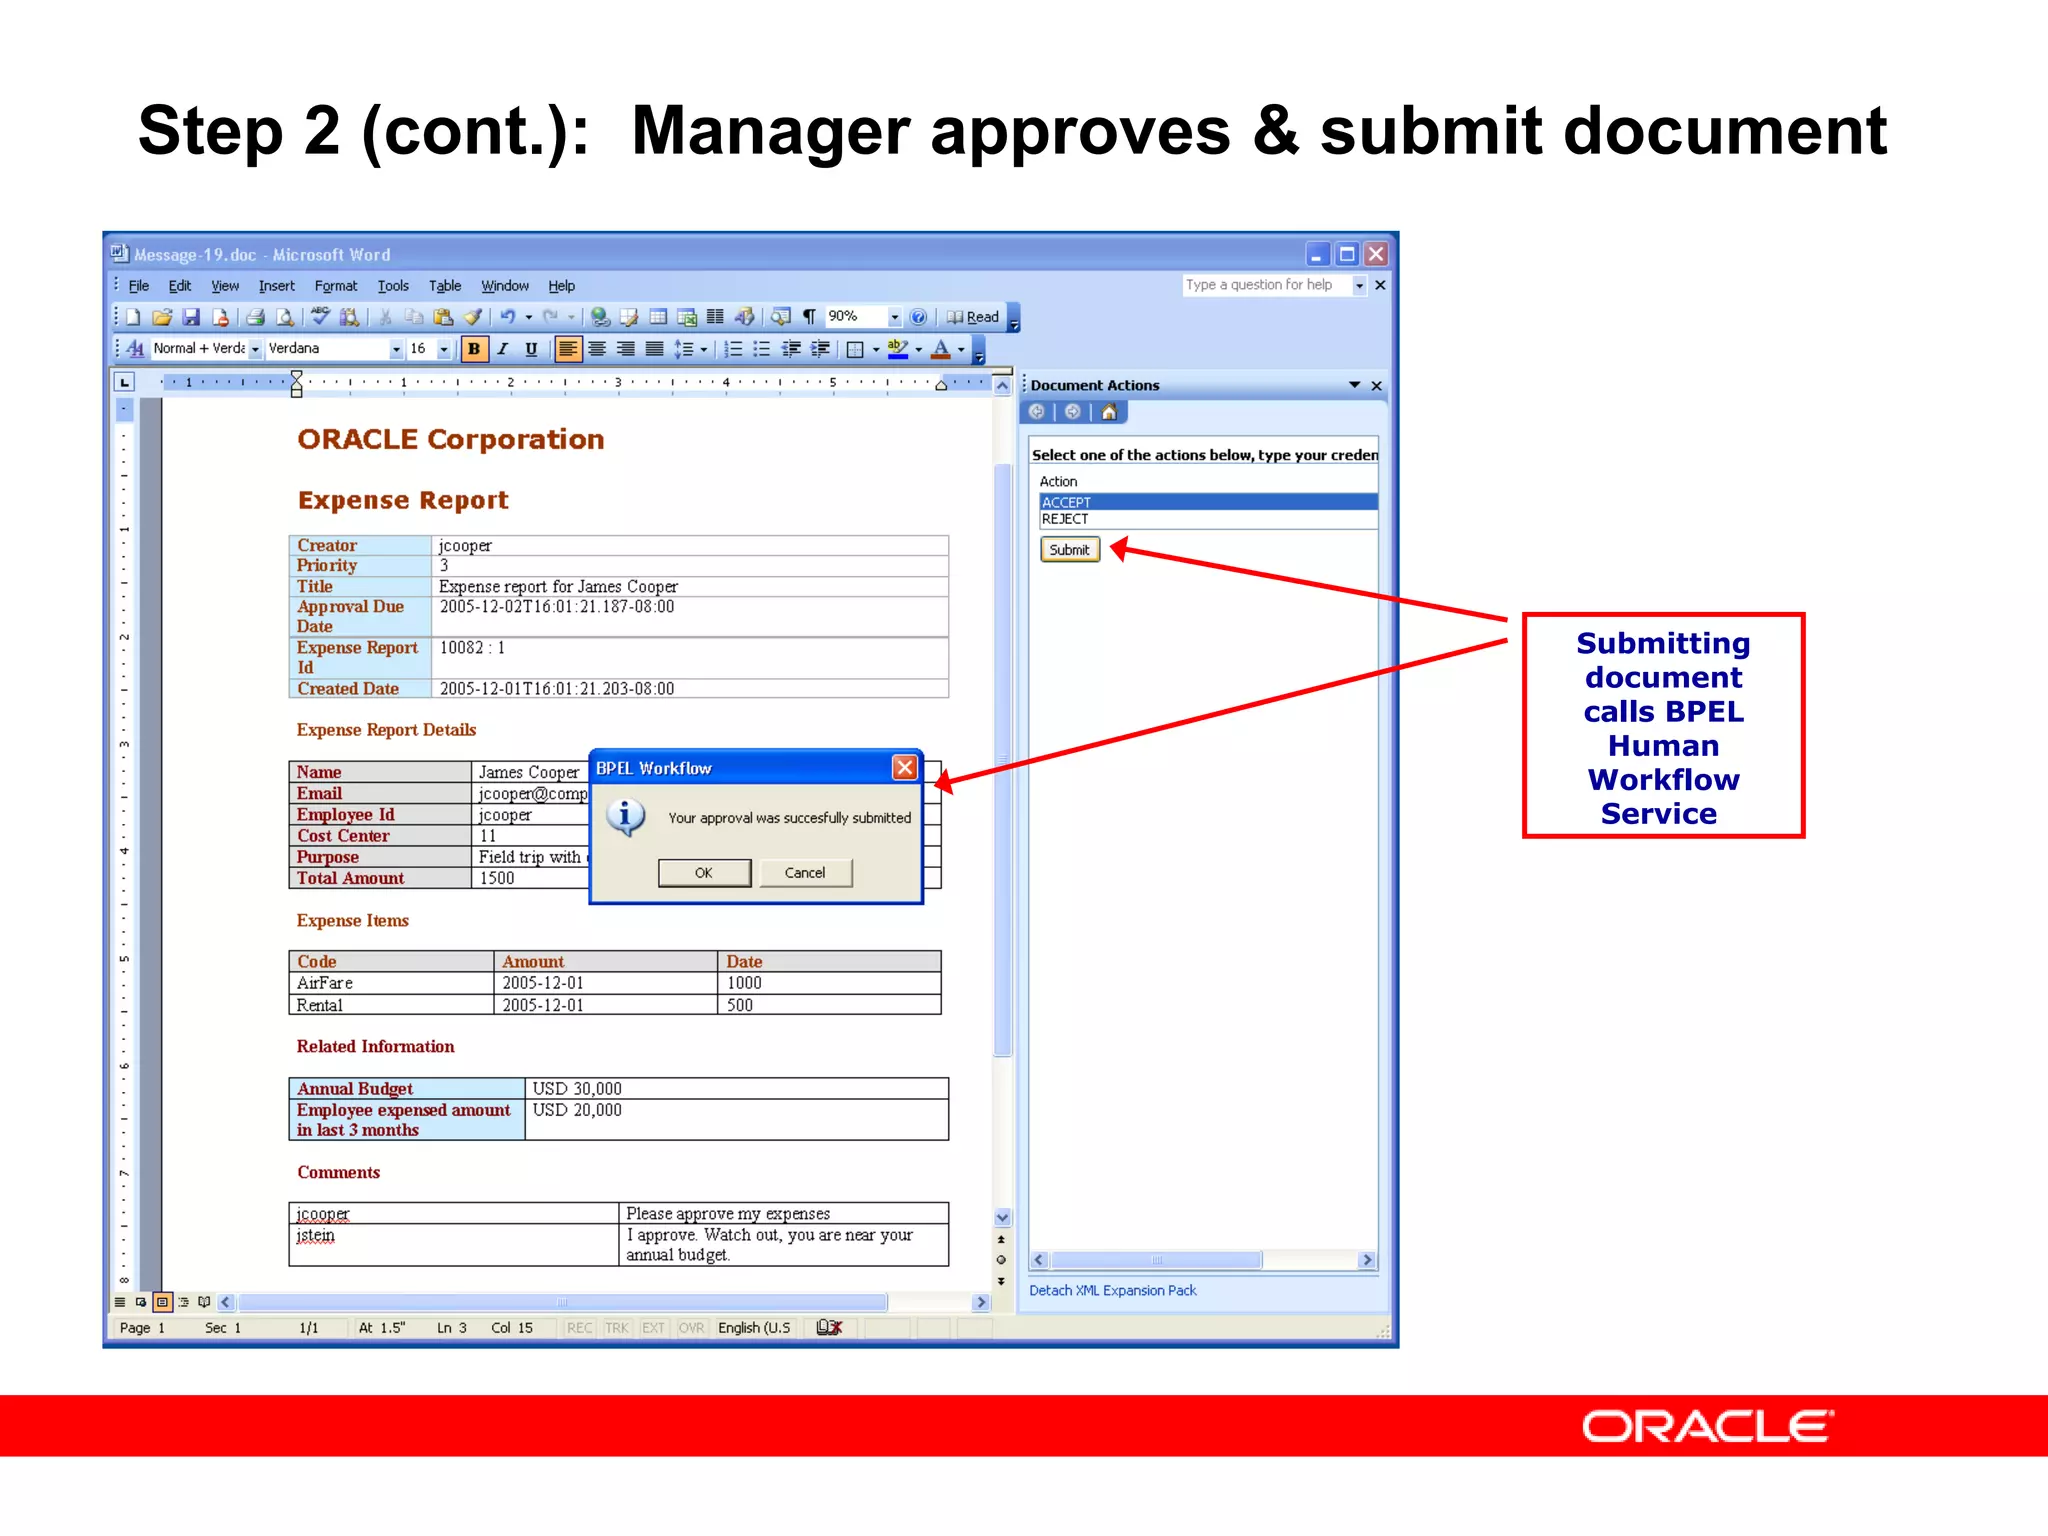Select REJECT in the Action list
The image size is (2048, 1536).
pyautogui.click(x=1208, y=519)
